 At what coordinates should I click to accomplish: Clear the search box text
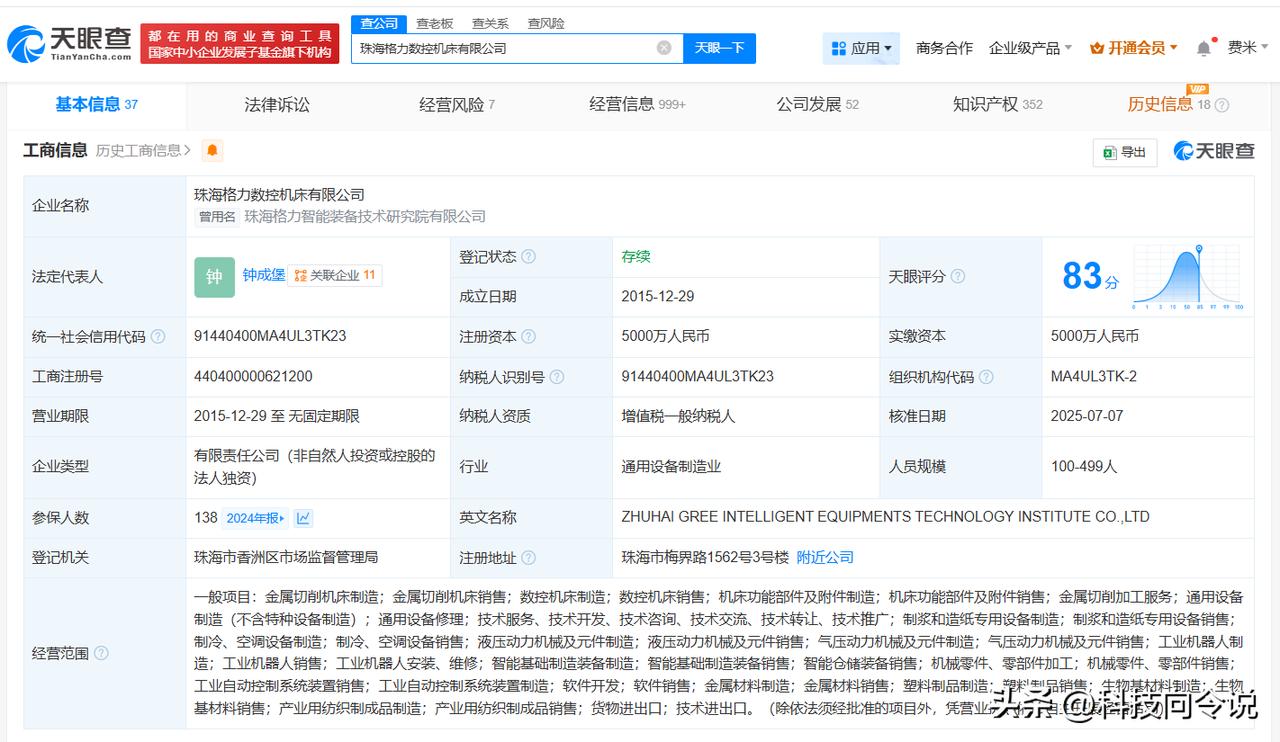[x=664, y=48]
